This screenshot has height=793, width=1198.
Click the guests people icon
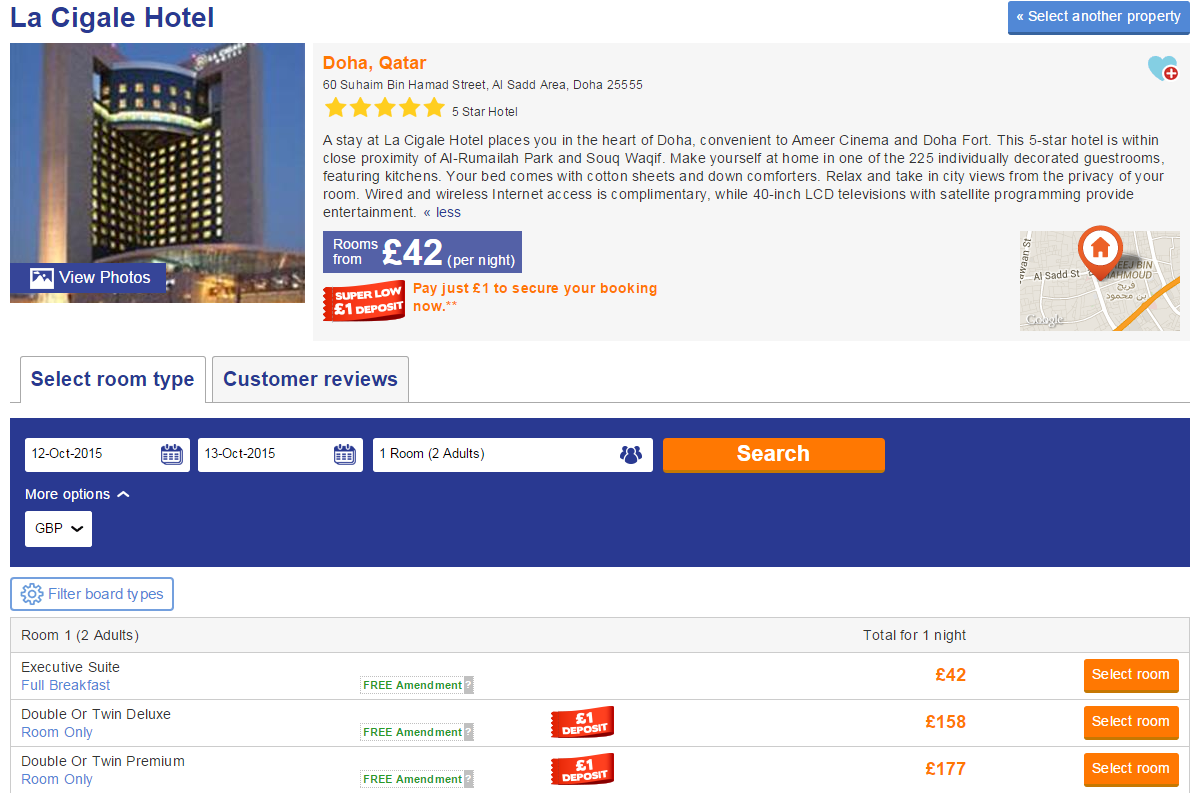click(630, 455)
